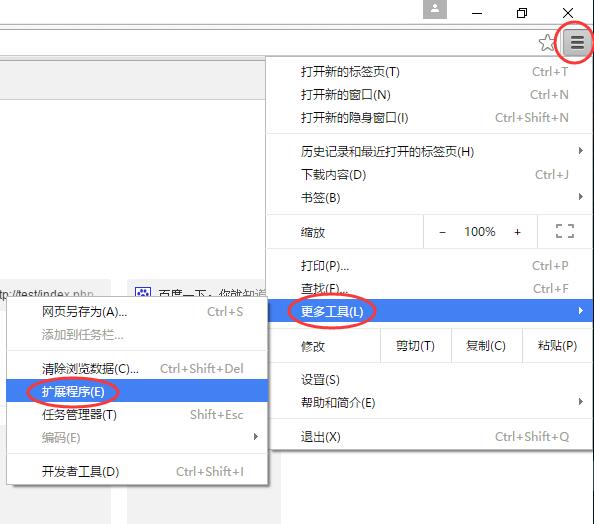This screenshot has height=524, width=594.
Task: Choose 打开新的隐身窗口(I)
Action: click(x=430, y=117)
